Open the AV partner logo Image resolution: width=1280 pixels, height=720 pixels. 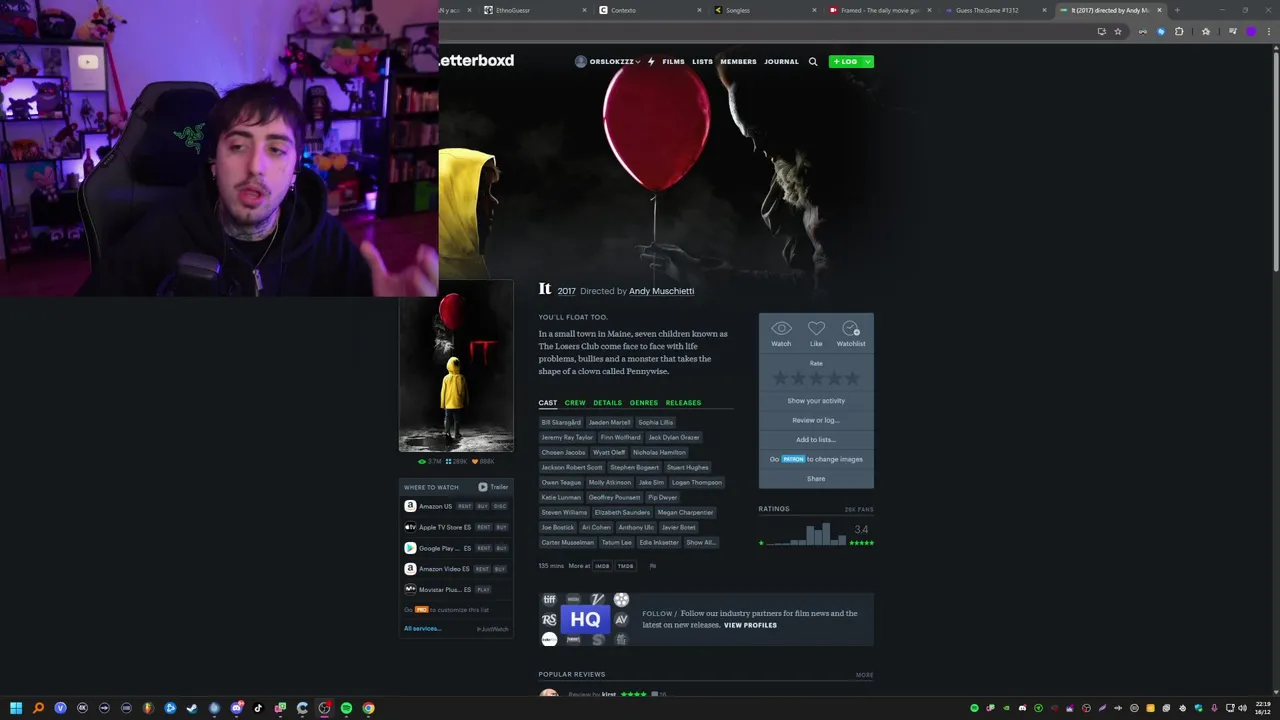621,620
